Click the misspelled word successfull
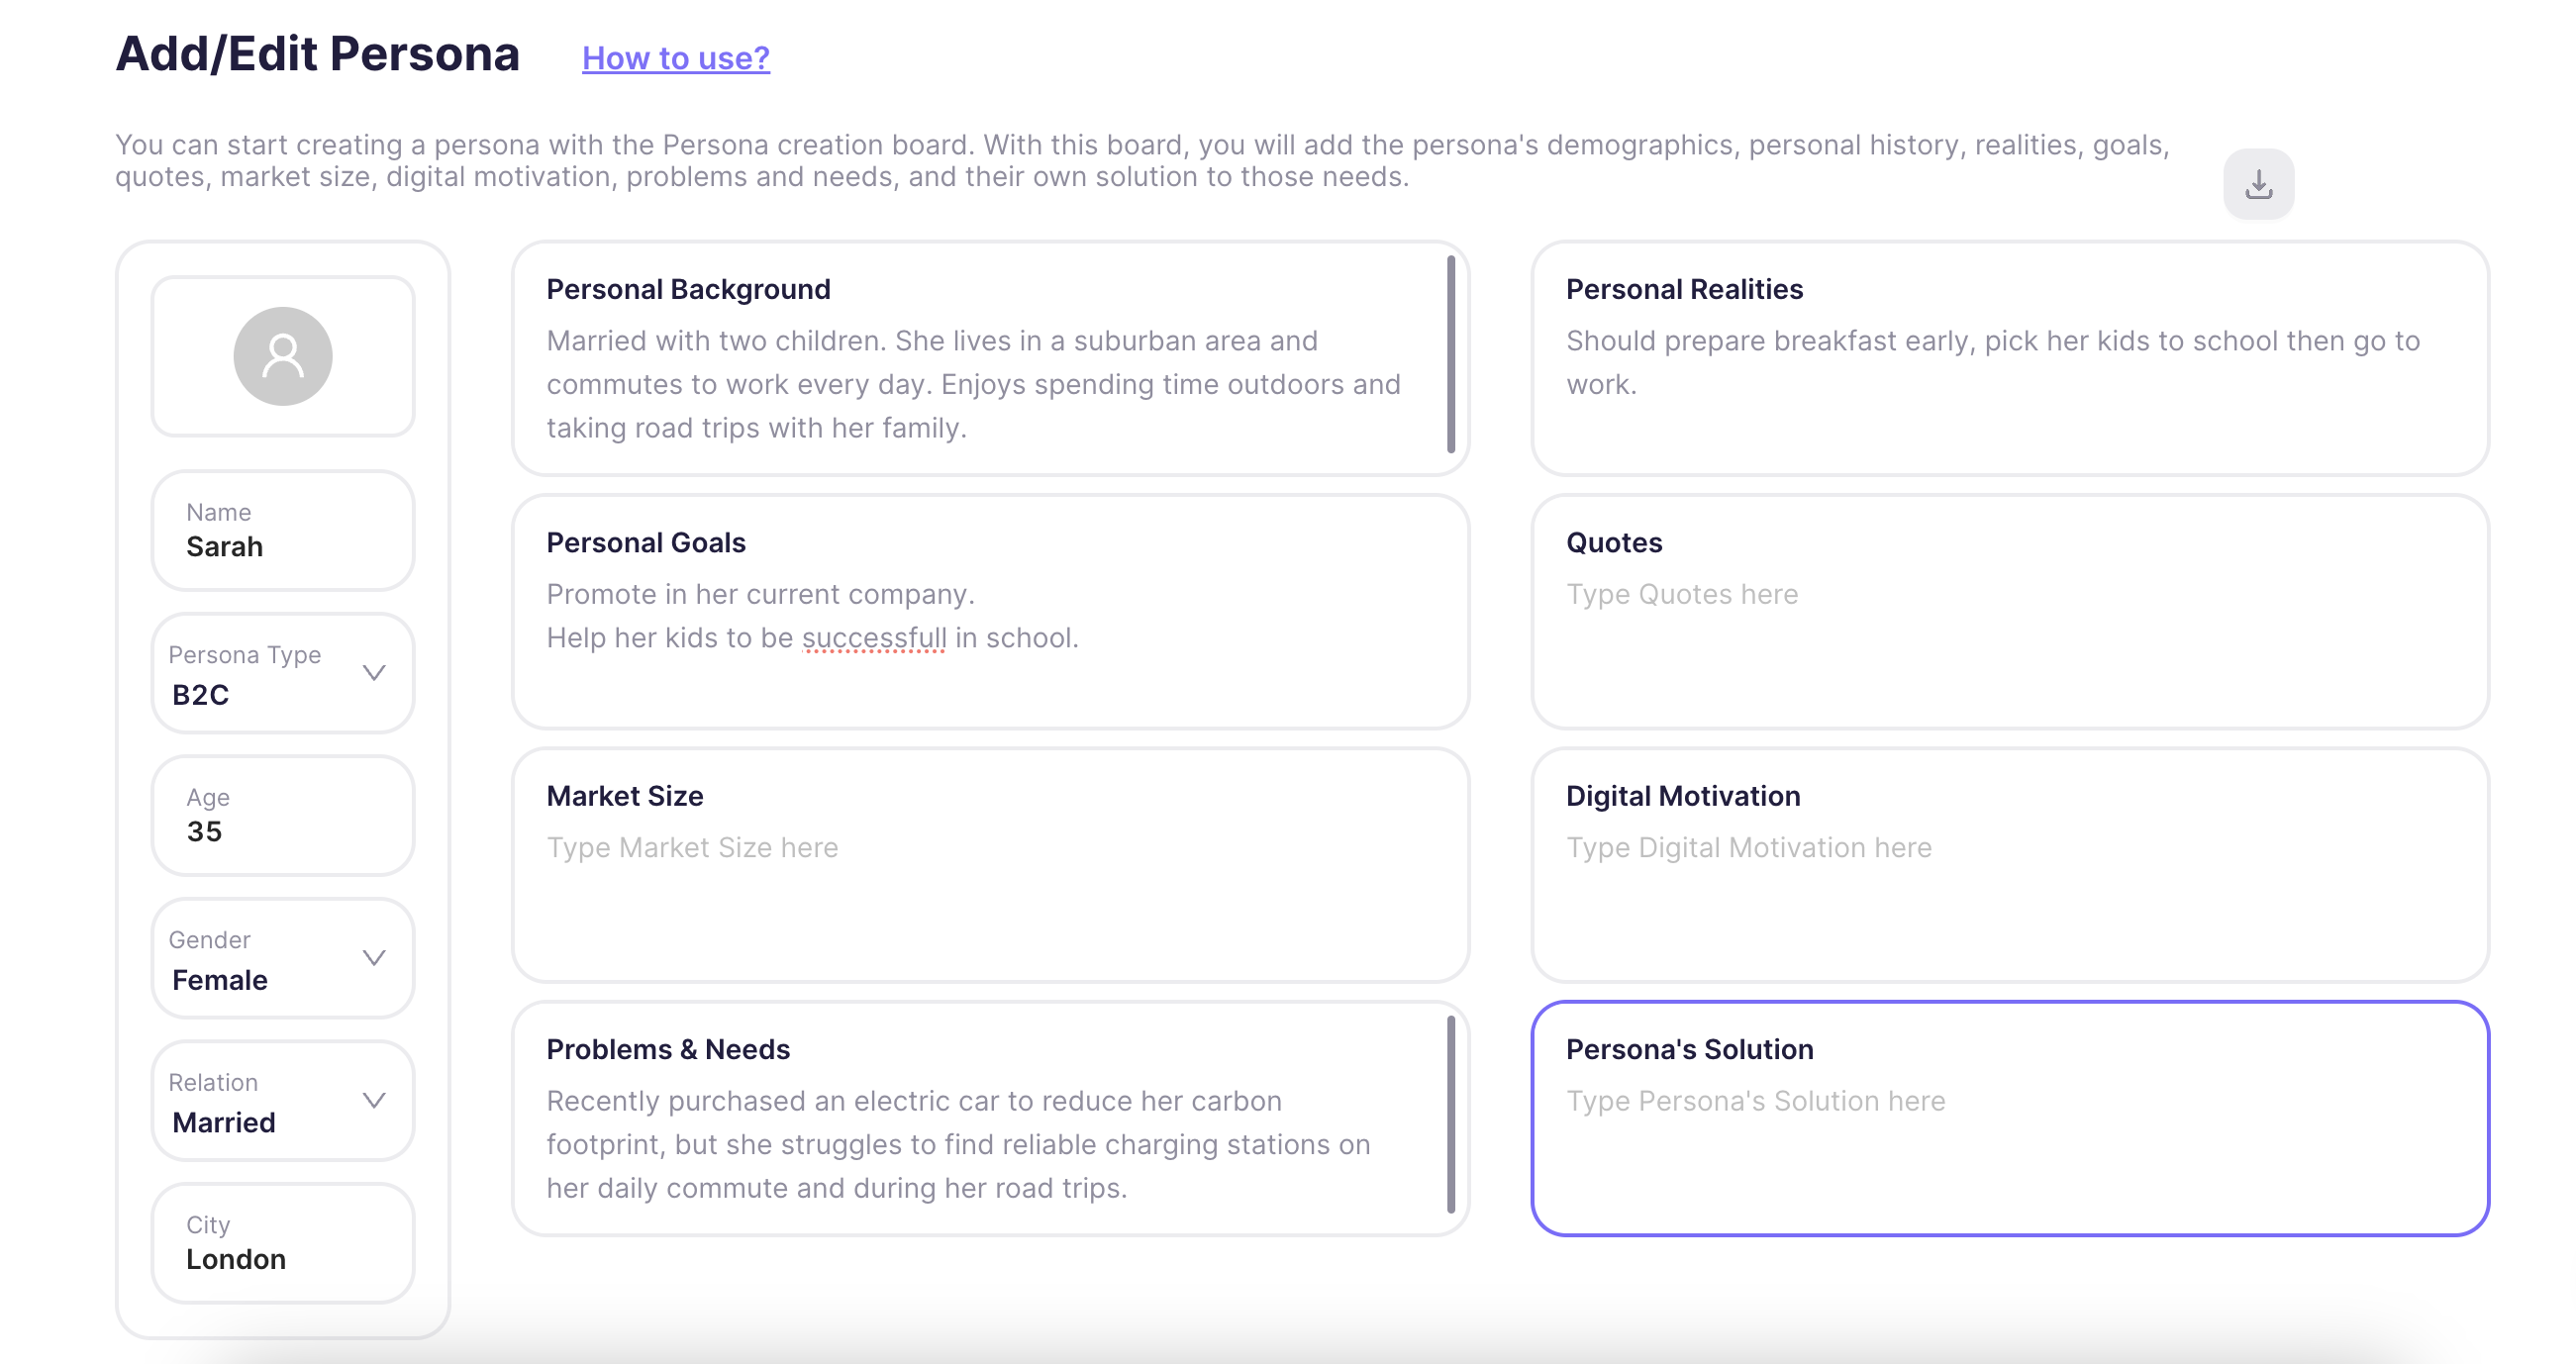 tap(874, 638)
